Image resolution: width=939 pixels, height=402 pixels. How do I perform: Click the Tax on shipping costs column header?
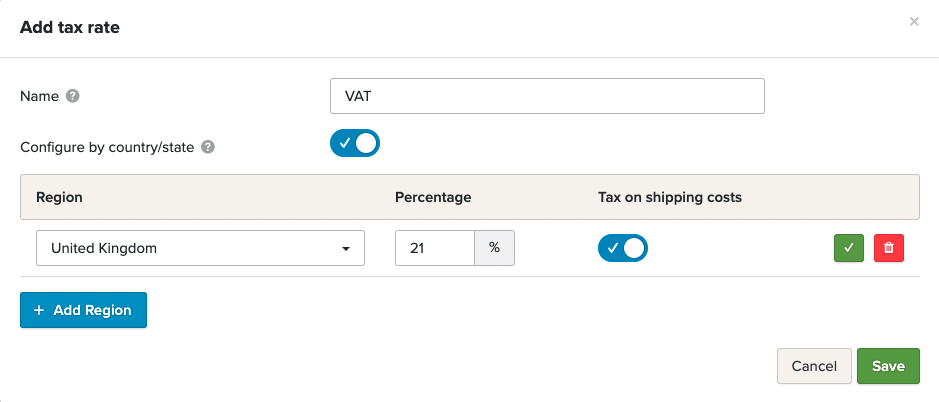click(x=663, y=197)
